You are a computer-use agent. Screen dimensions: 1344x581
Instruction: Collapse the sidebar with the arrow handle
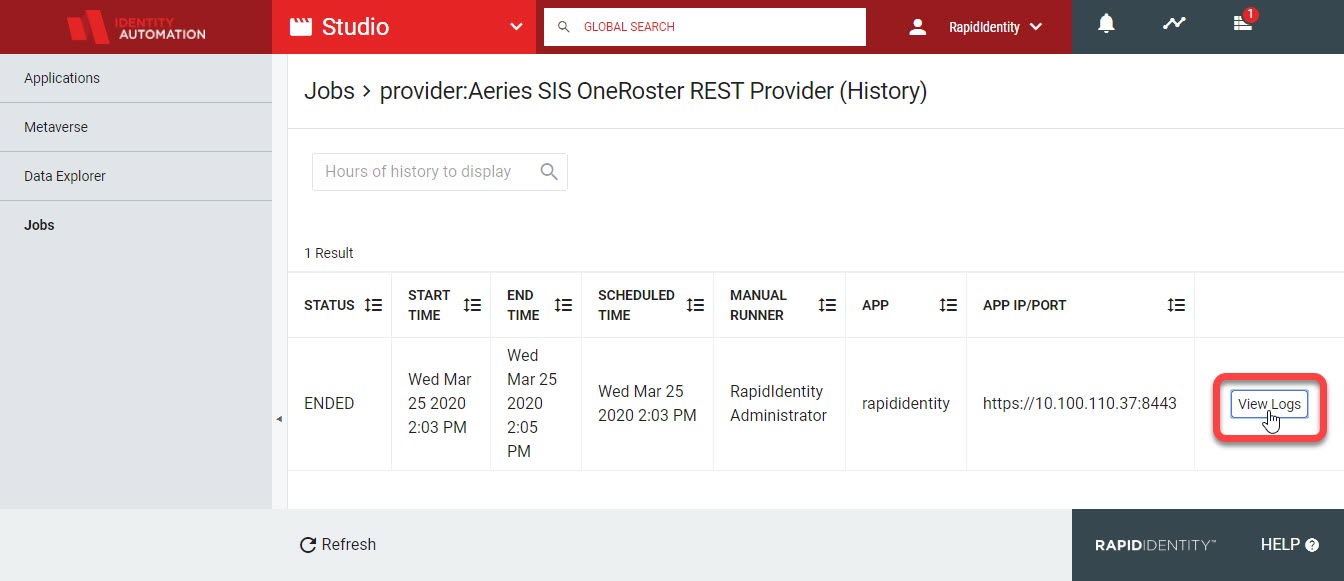(279, 419)
